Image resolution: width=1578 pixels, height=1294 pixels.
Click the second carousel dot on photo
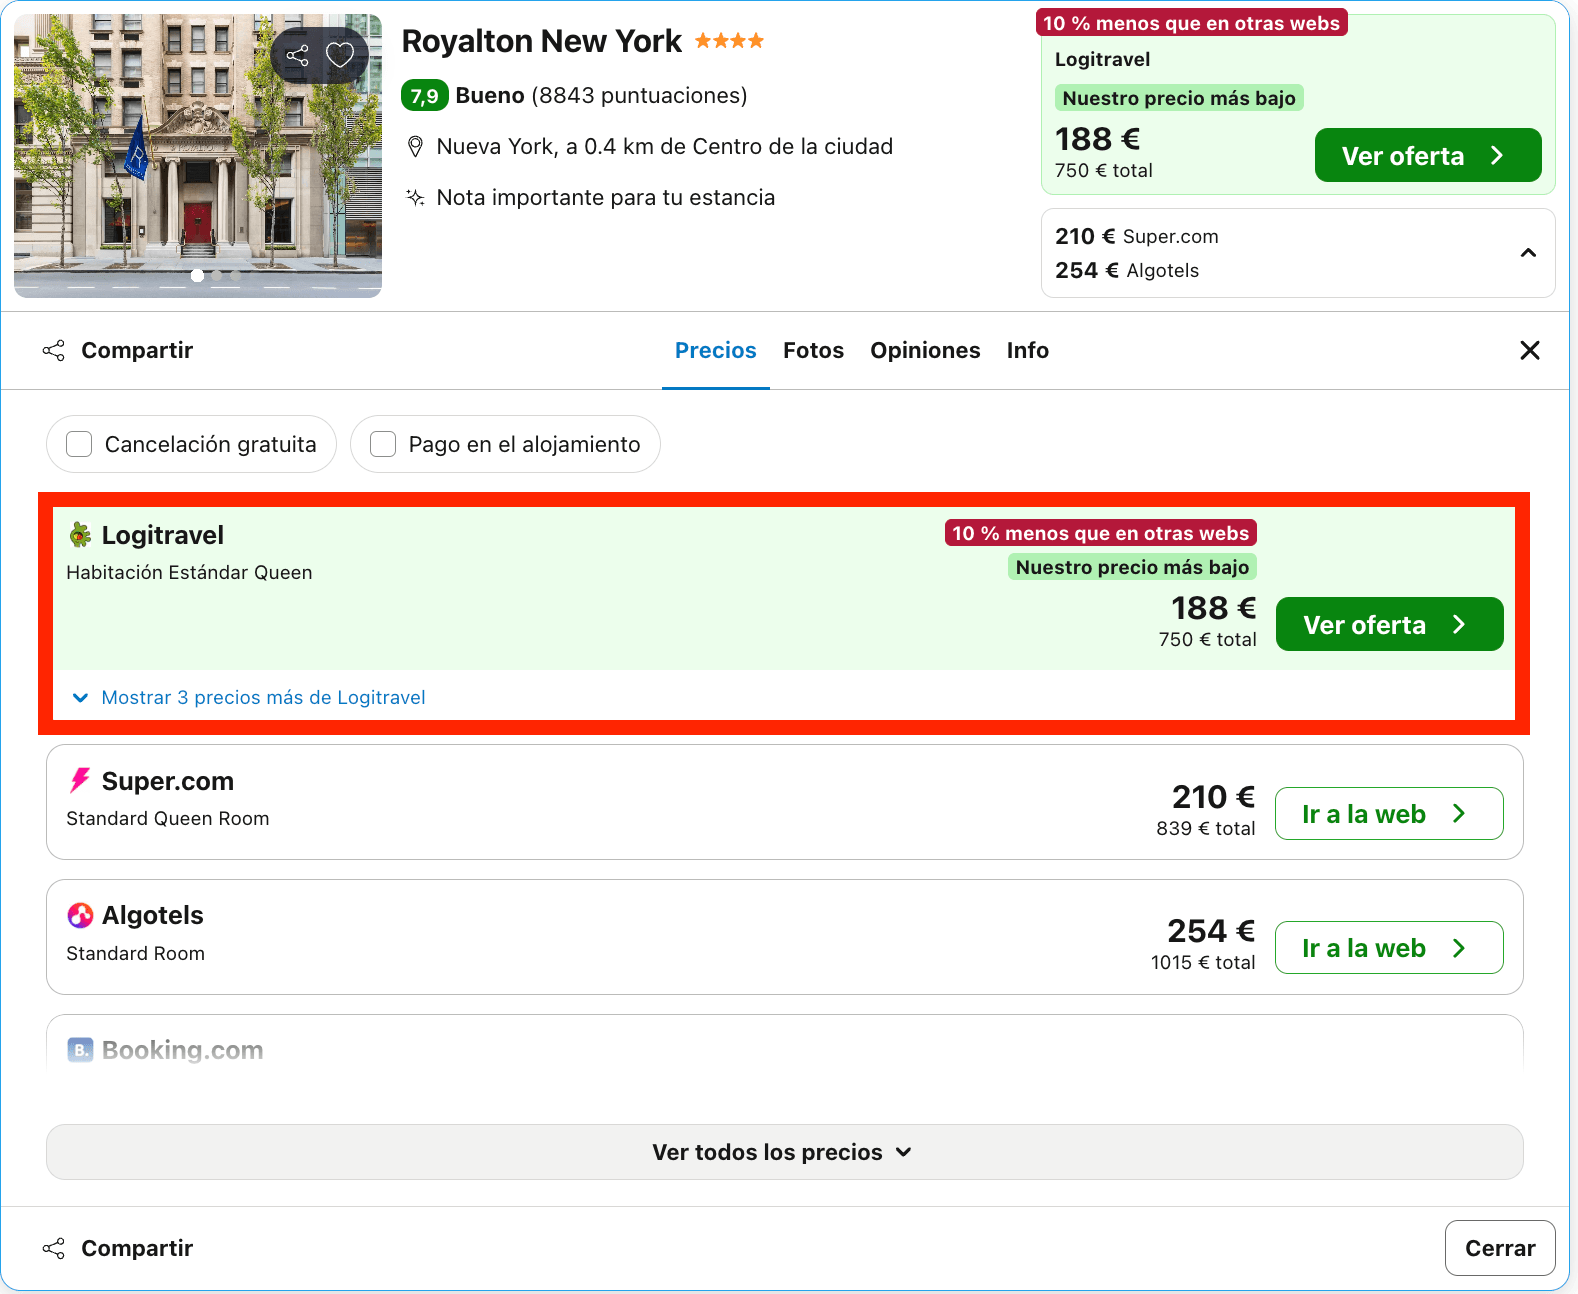(x=217, y=275)
